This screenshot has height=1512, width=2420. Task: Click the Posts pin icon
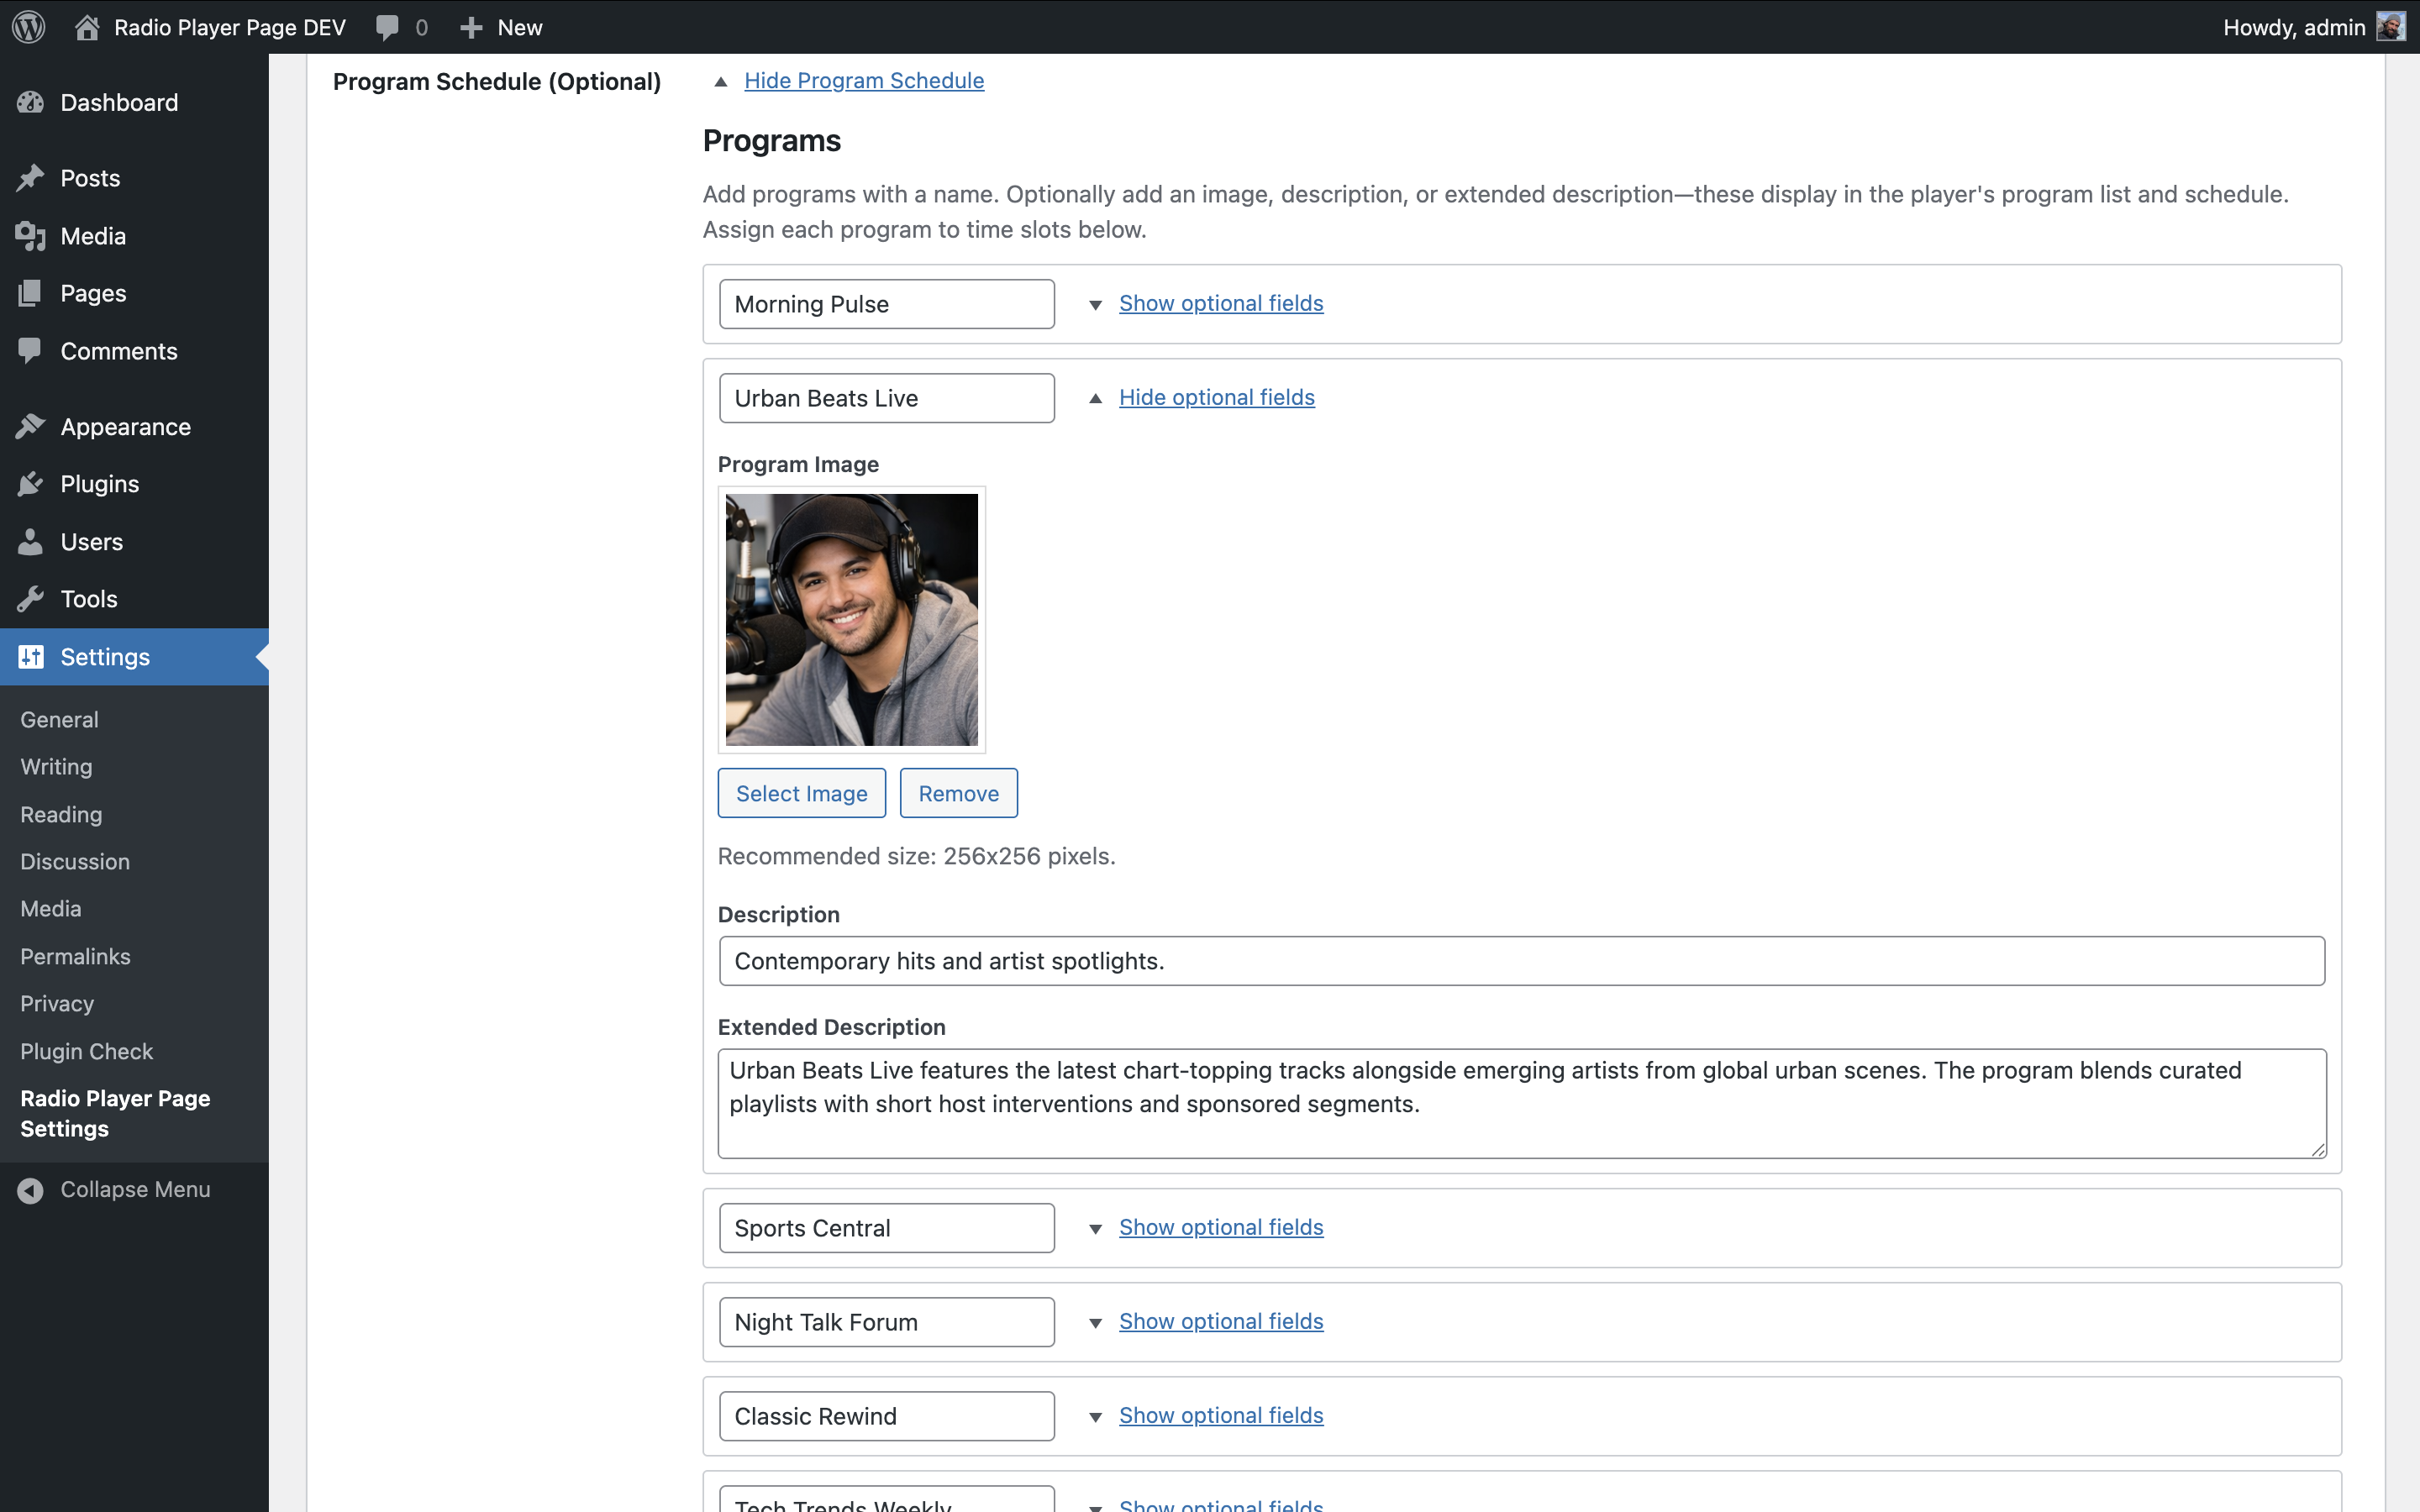(x=30, y=178)
